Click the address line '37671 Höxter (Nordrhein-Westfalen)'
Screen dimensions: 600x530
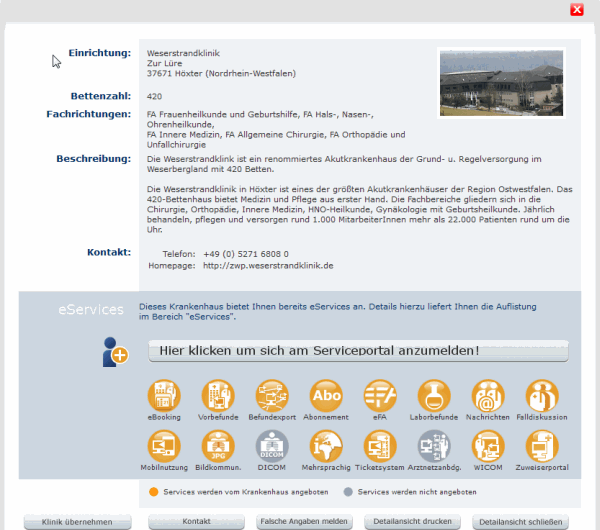tap(221, 73)
